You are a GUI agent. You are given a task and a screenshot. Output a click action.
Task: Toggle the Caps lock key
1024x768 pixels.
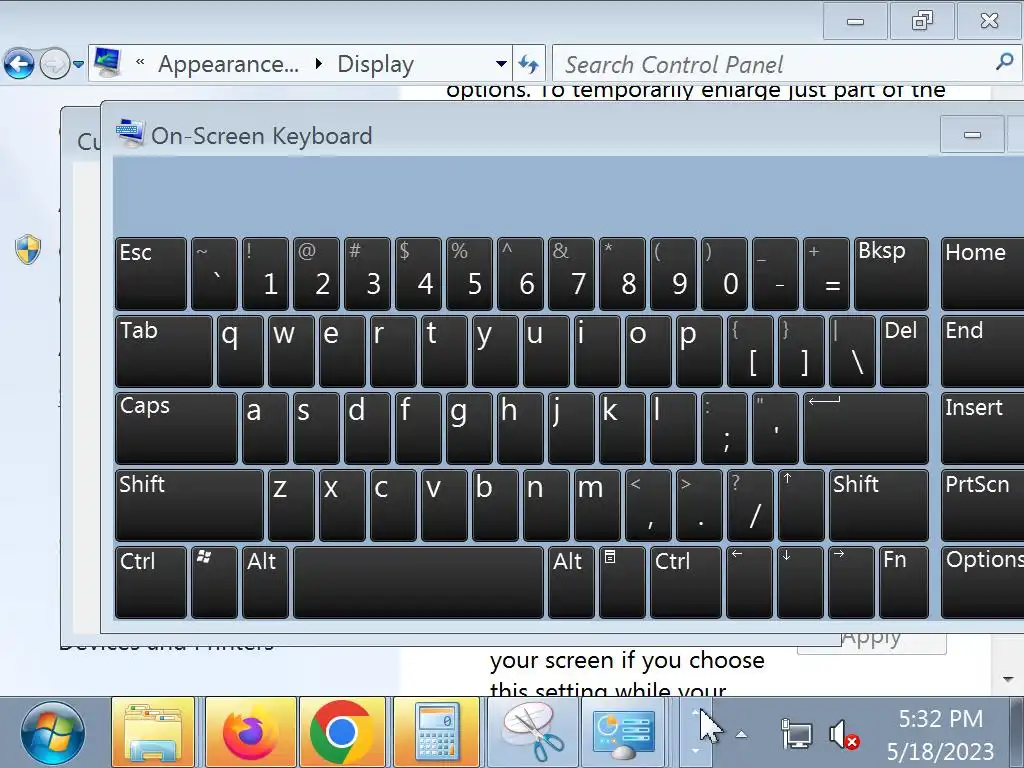point(176,428)
